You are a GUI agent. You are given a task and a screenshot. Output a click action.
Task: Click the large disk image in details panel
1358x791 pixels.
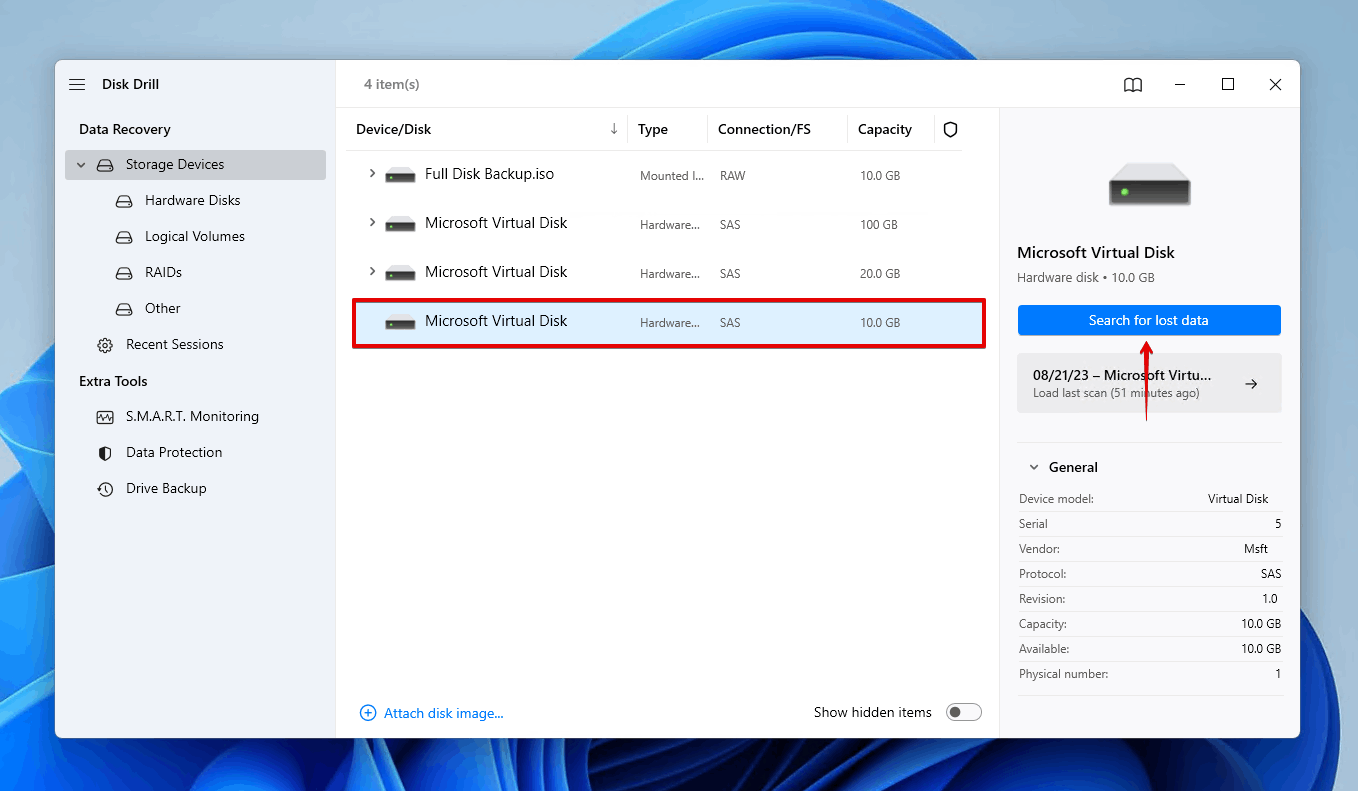1149,187
